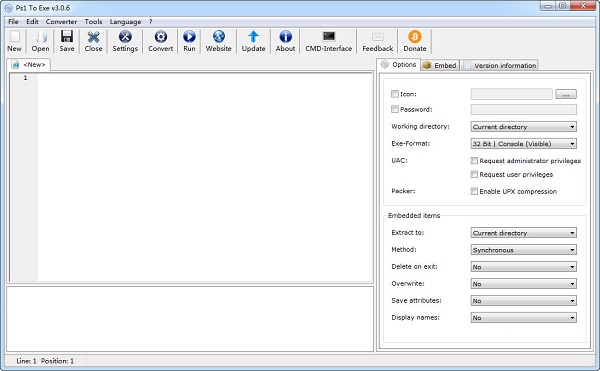Check Request administrator privileges
Screen dimensions: 600x371
click(474, 161)
